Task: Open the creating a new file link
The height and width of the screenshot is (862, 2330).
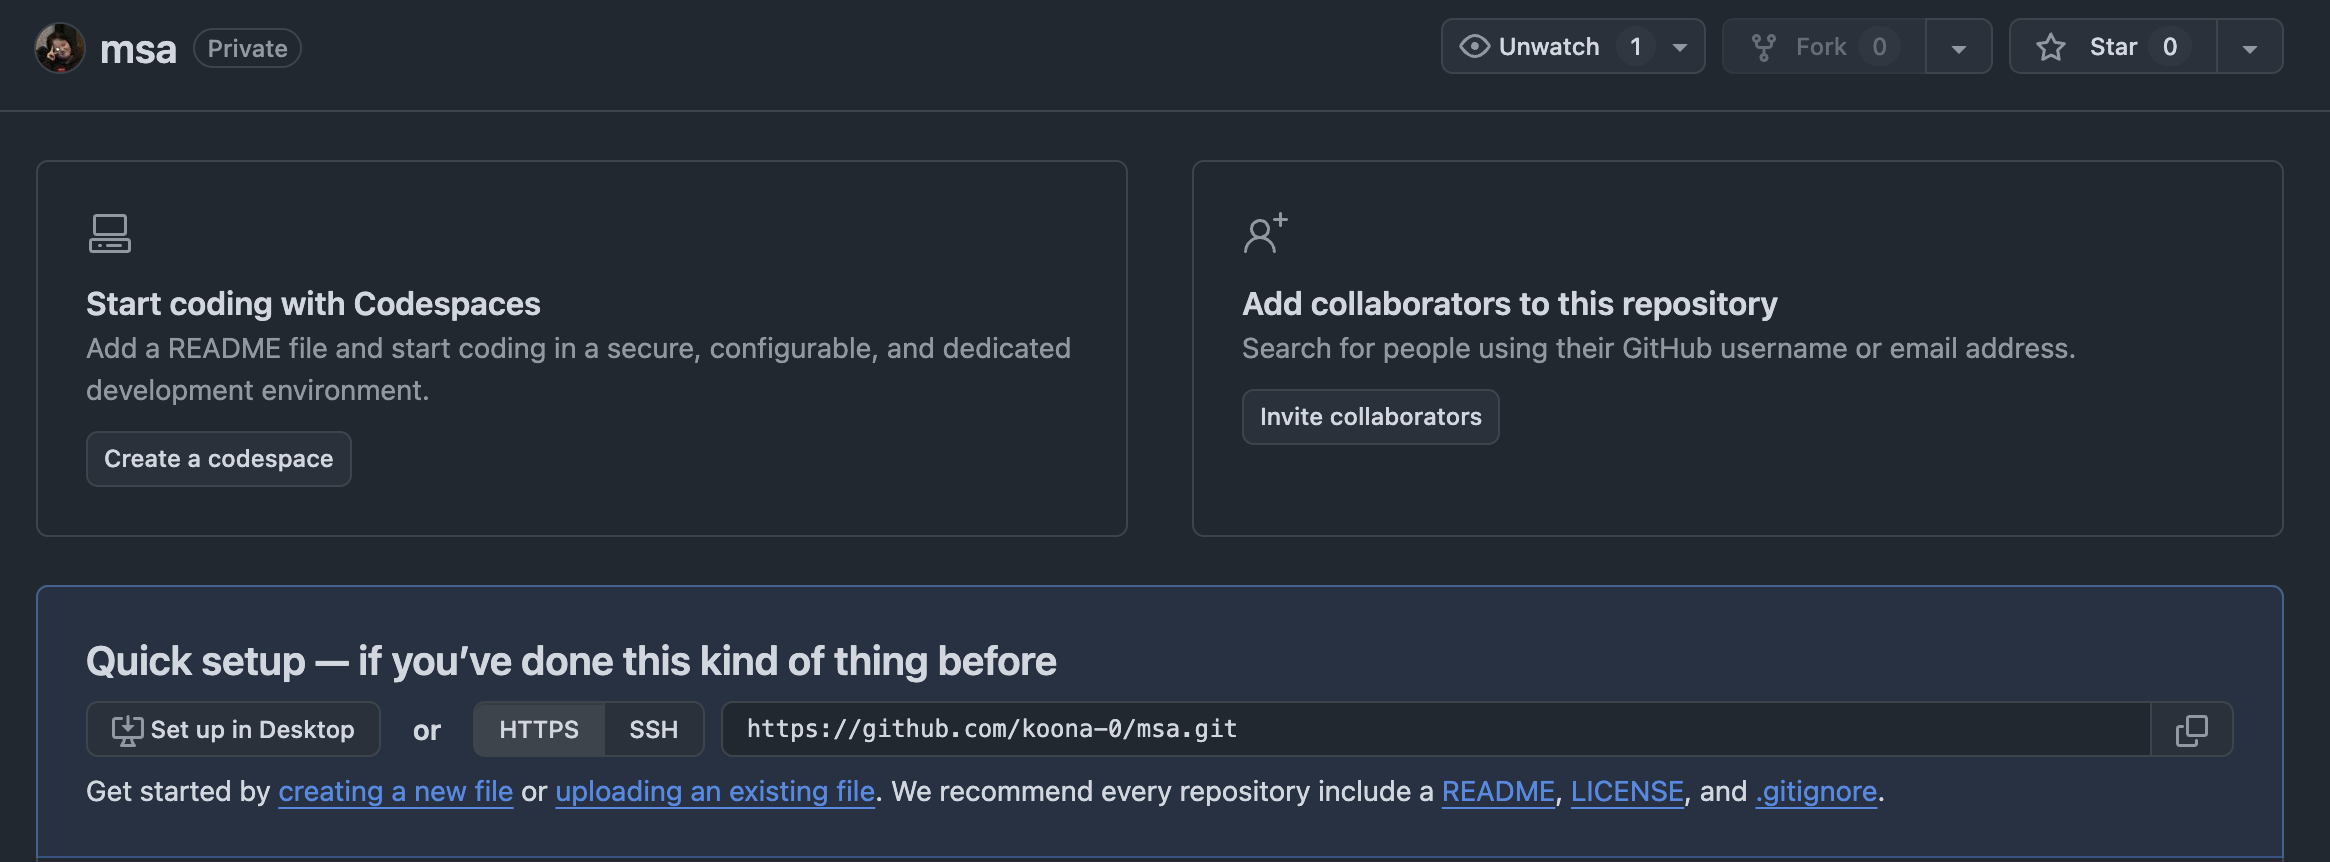Action: point(395,792)
